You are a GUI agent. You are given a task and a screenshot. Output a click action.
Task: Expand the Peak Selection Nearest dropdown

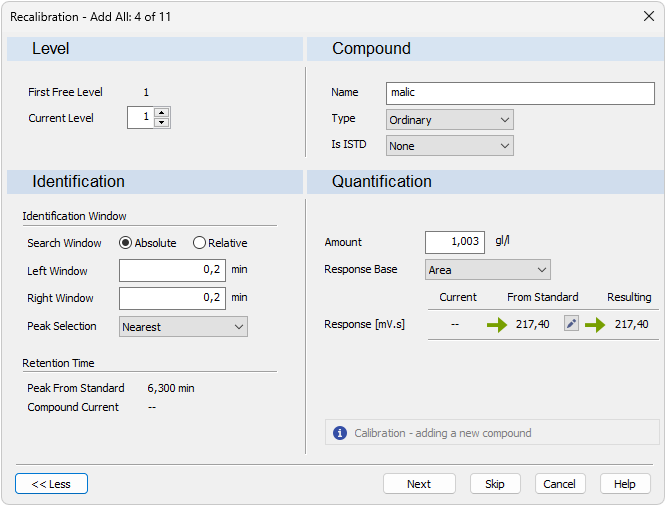coord(183,327)
